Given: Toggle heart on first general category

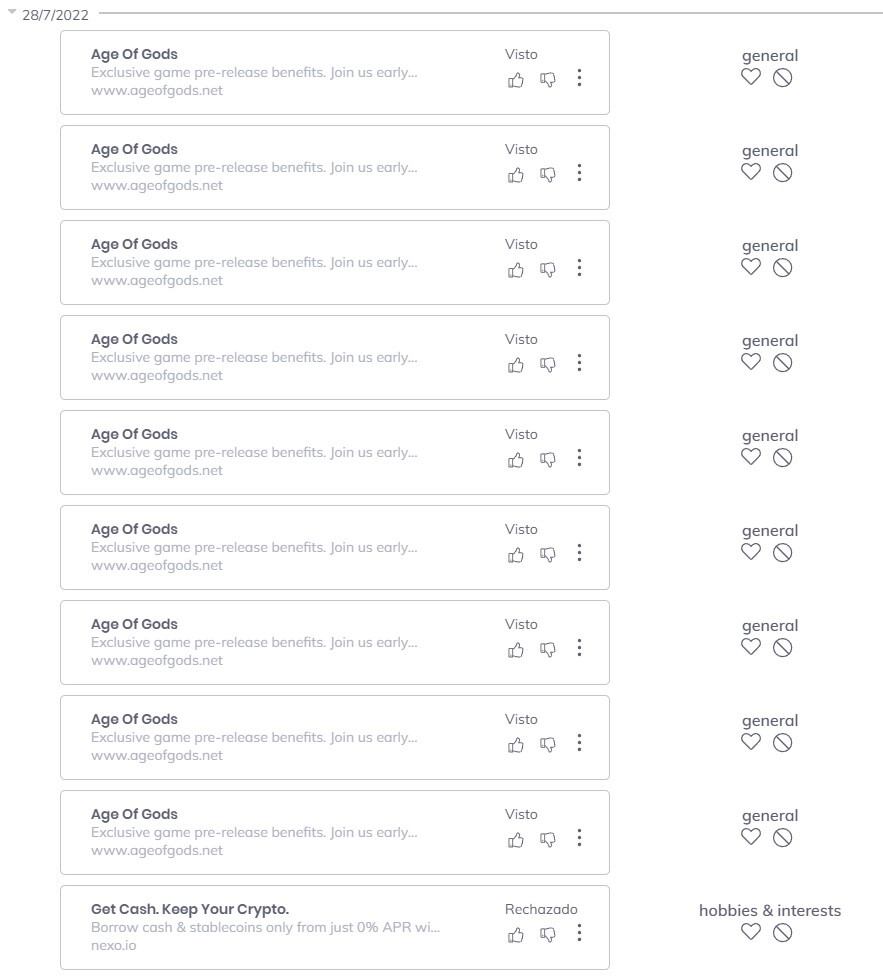Looking at the screenshot, I should pos(751,77).
